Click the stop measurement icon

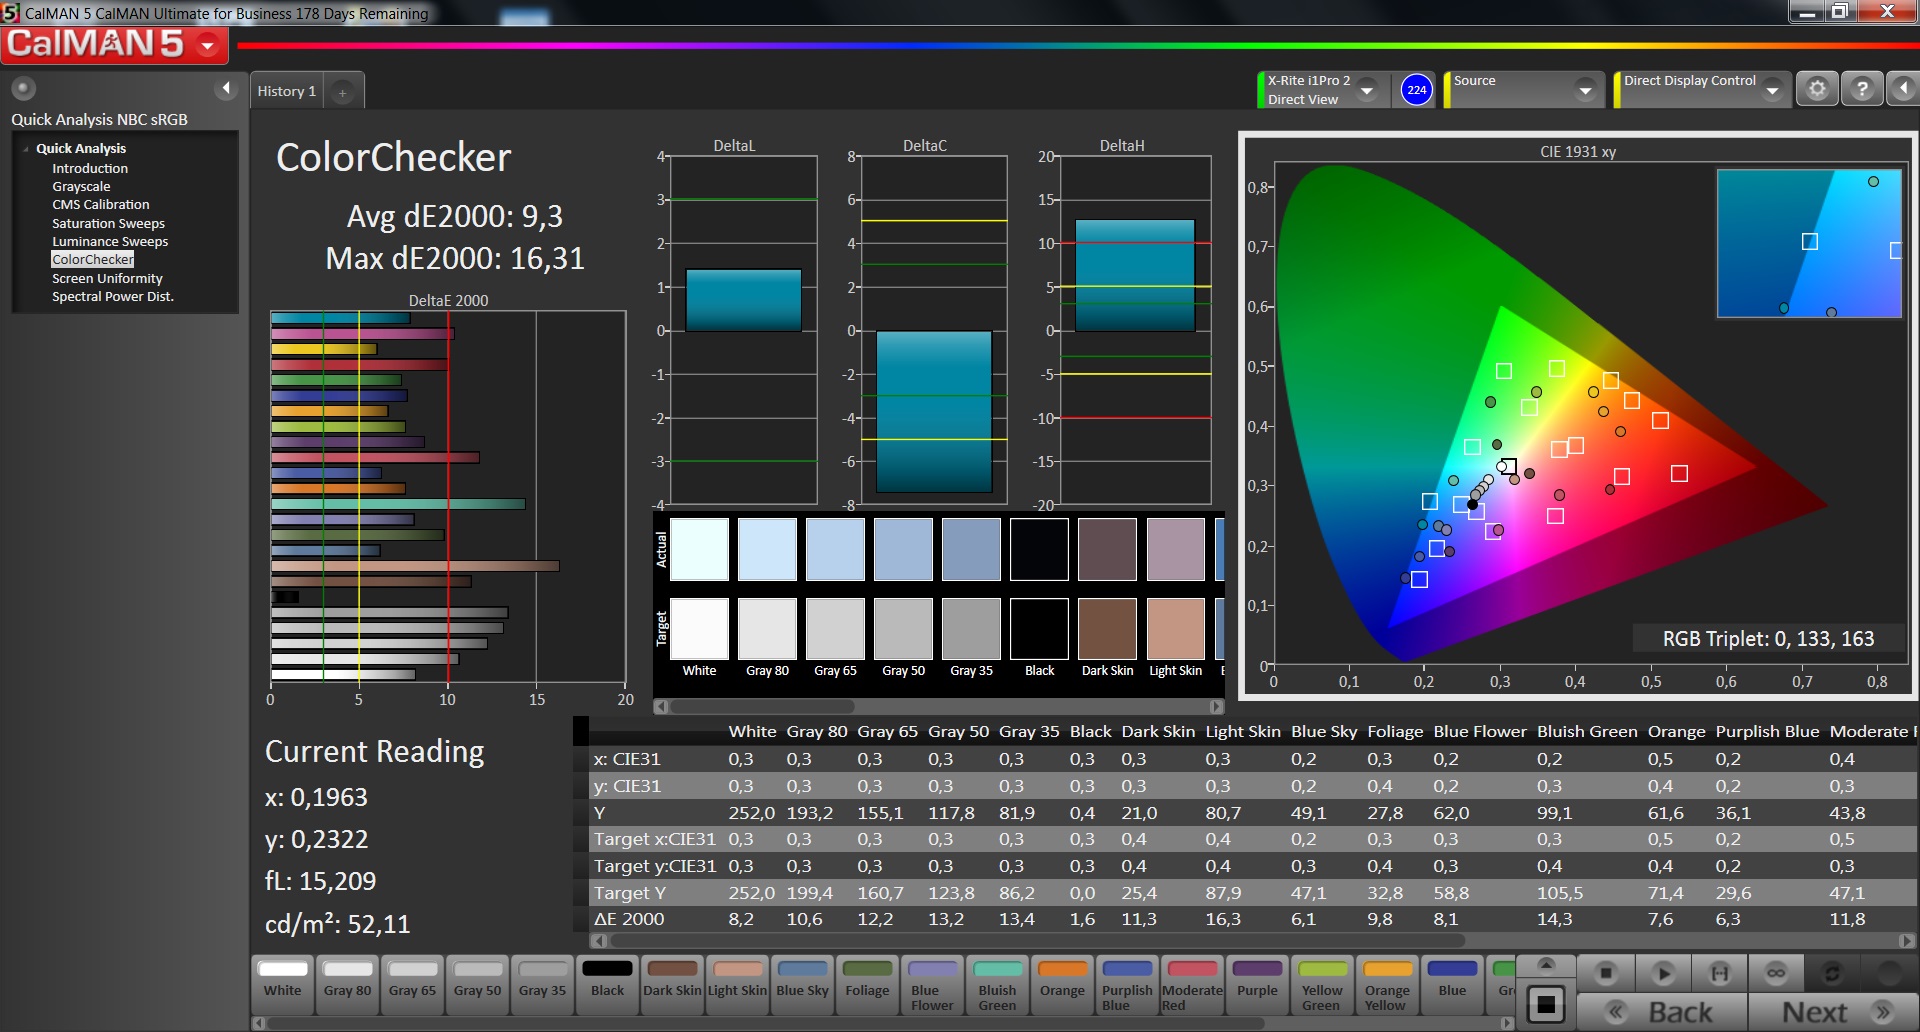(1606, 972)
